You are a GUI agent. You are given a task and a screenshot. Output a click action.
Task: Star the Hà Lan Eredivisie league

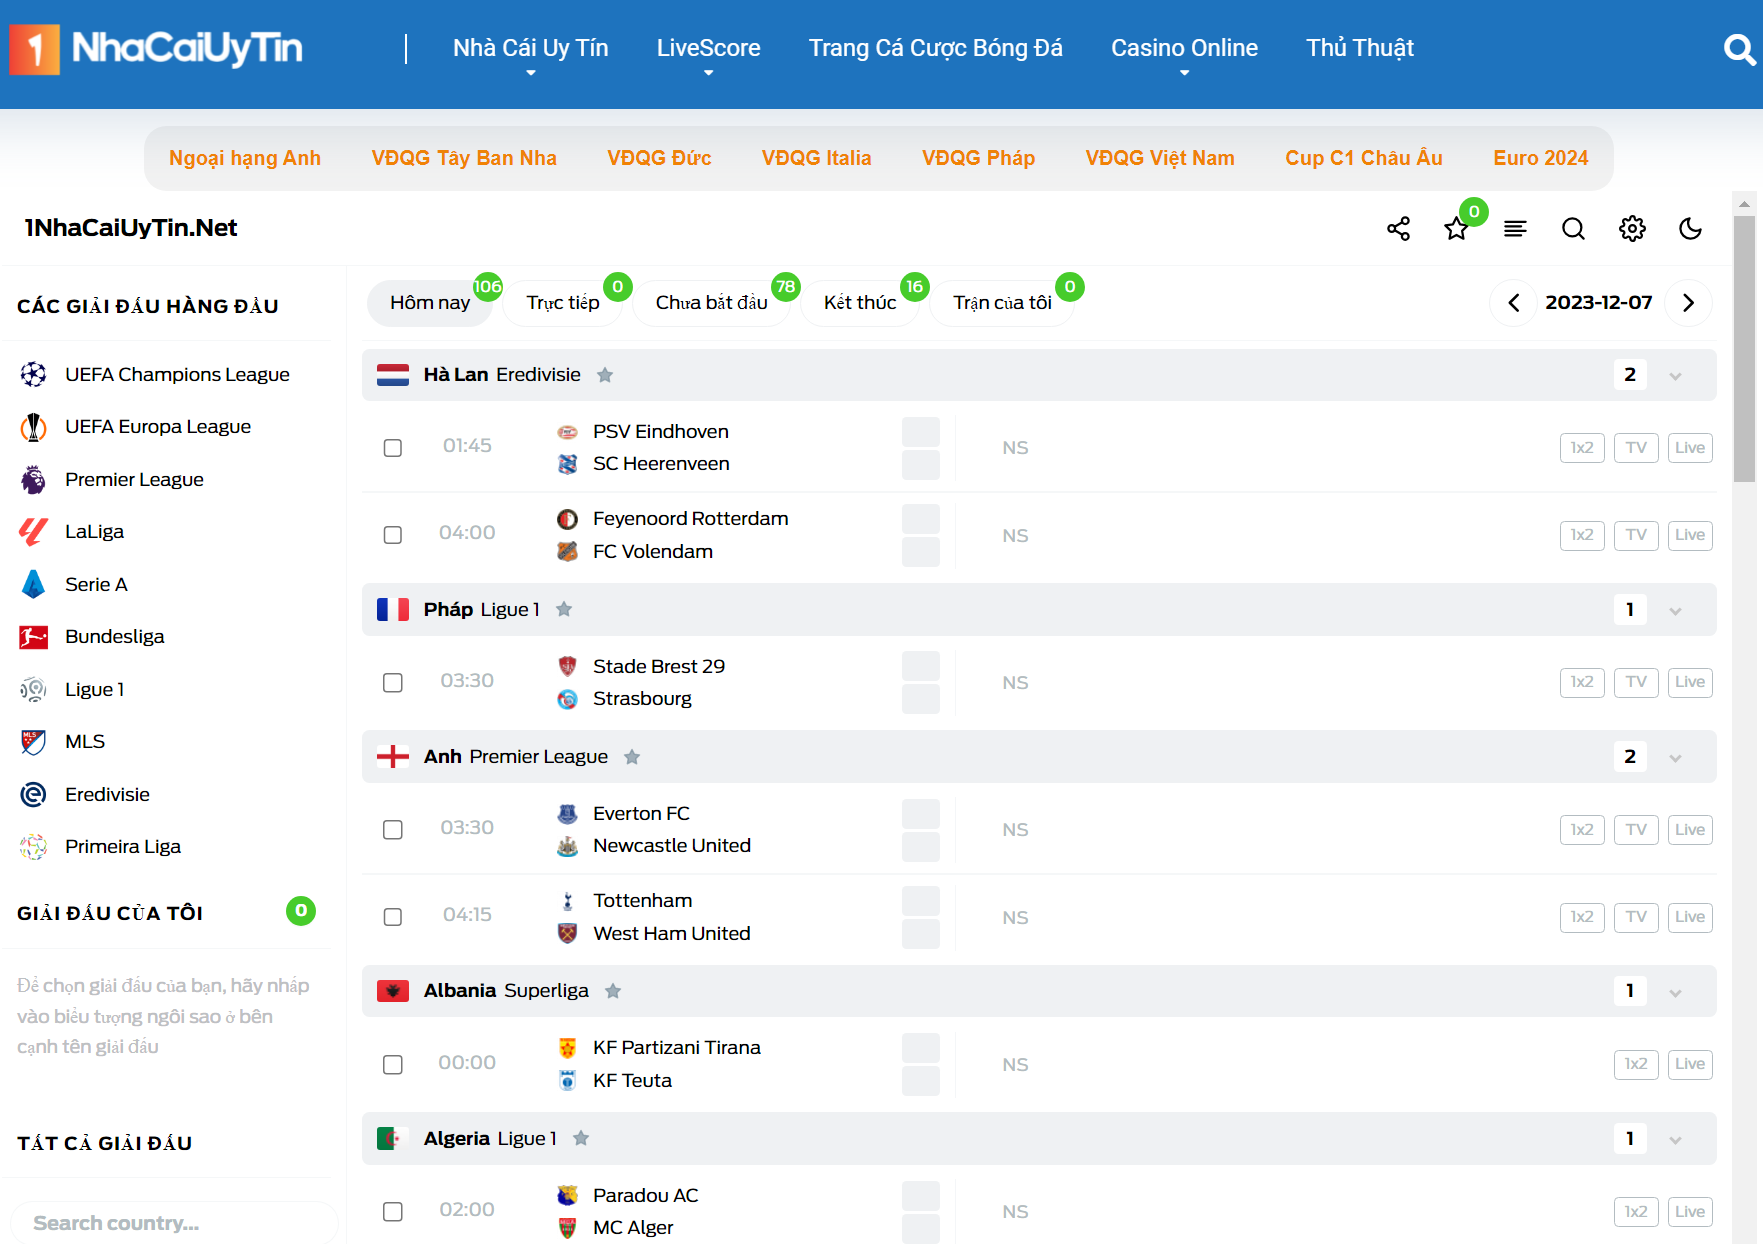pos(605,375)
